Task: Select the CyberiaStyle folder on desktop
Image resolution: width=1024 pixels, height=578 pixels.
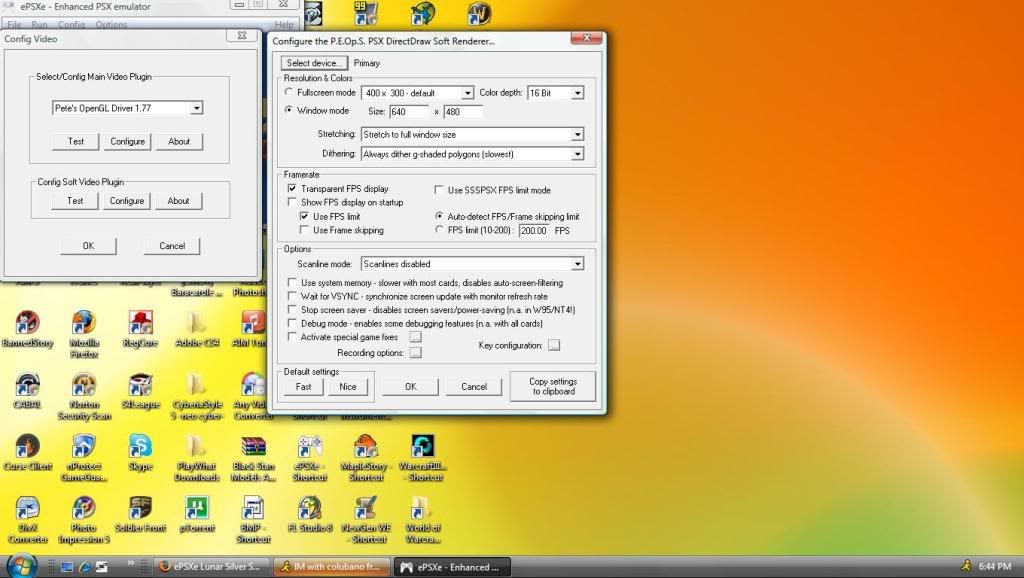Action: tap(197, 396)
